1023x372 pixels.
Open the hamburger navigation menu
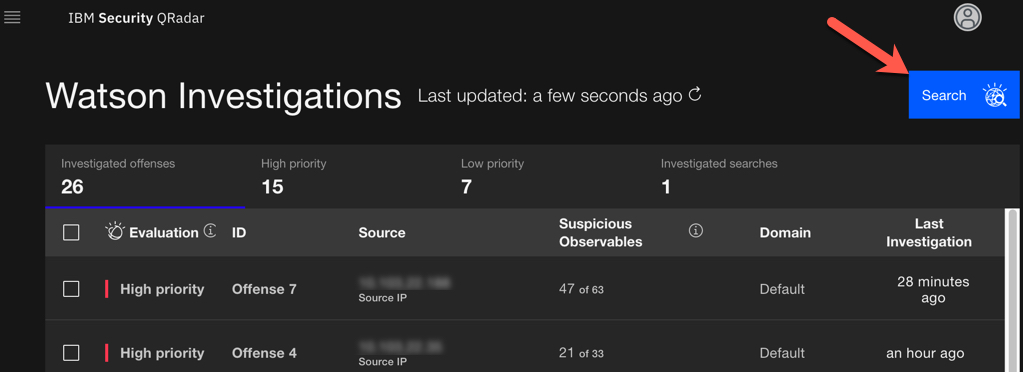pos(12,18)
